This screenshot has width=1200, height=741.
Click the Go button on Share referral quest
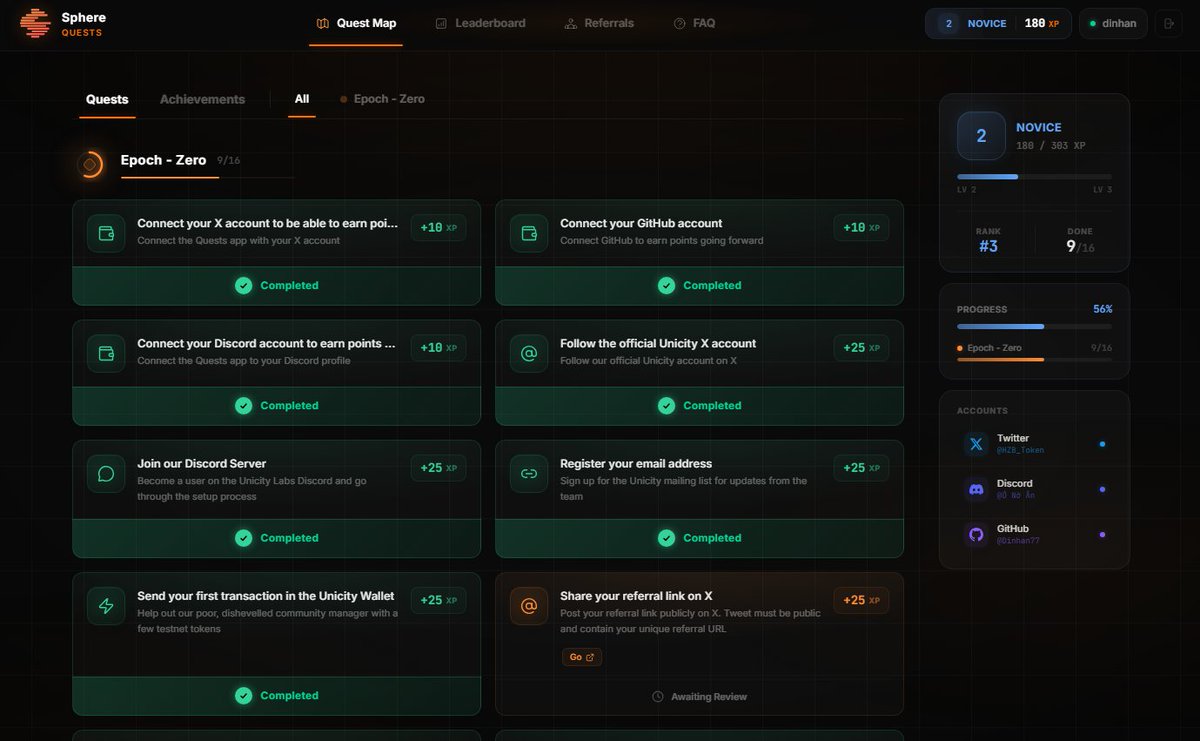click(x=581, y=657)
